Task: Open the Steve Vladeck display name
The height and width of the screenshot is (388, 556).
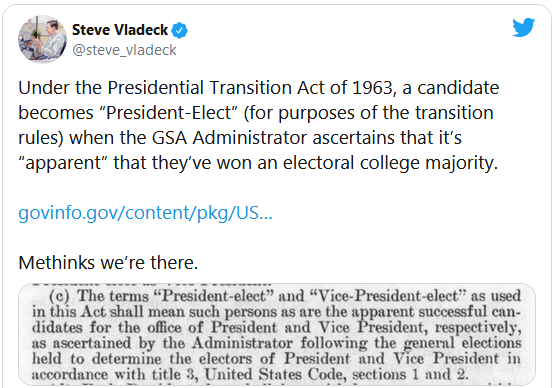Action: point(120,30)
